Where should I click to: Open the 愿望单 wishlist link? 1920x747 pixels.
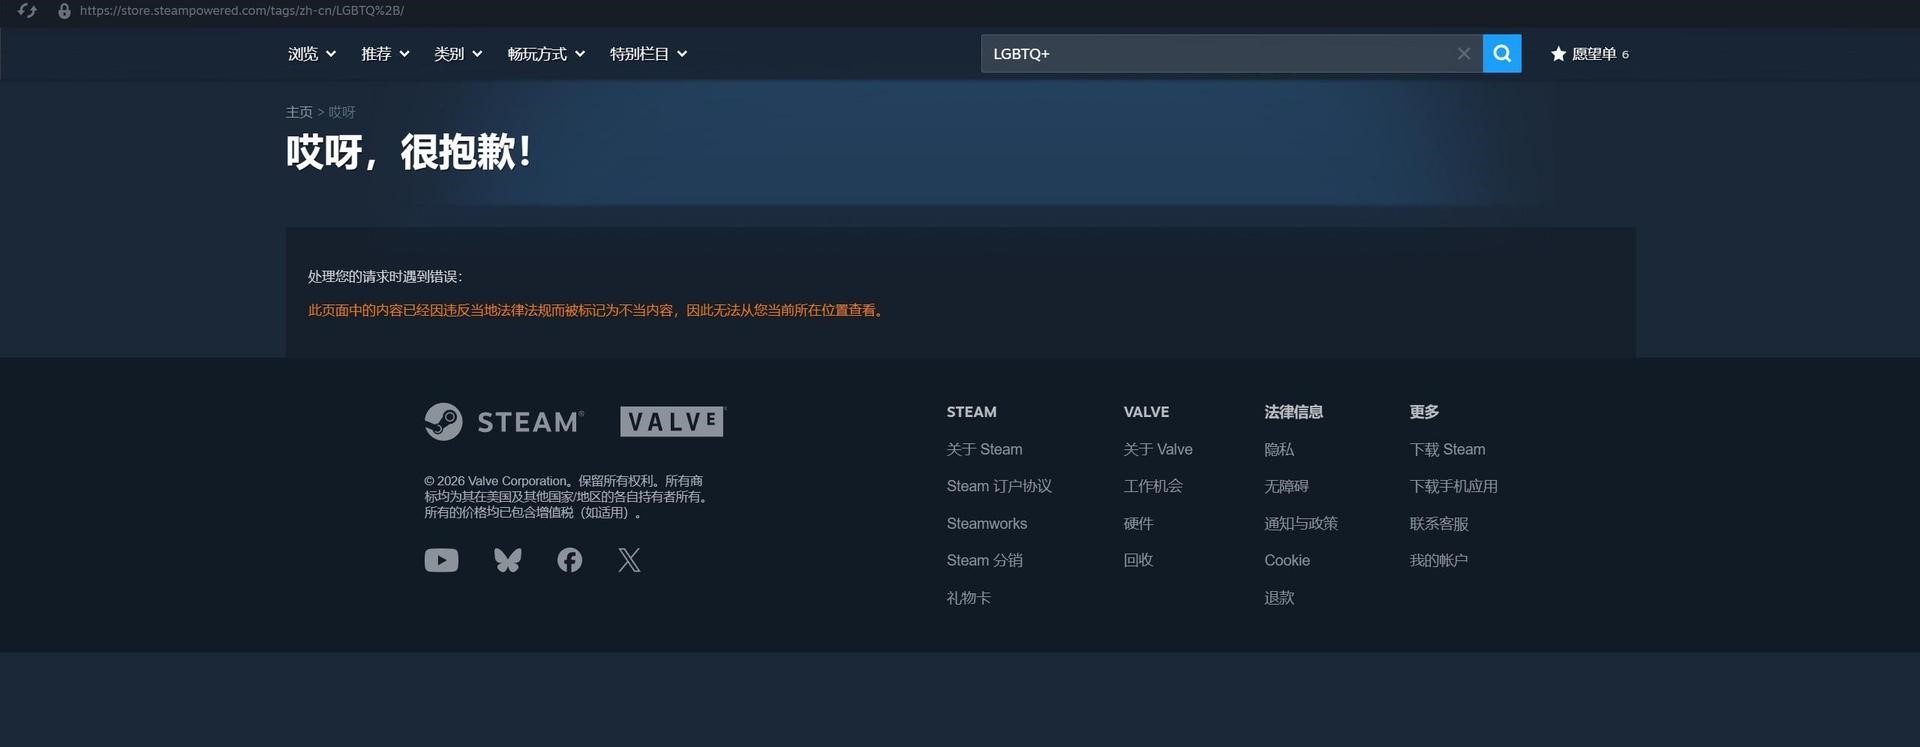1590,54
